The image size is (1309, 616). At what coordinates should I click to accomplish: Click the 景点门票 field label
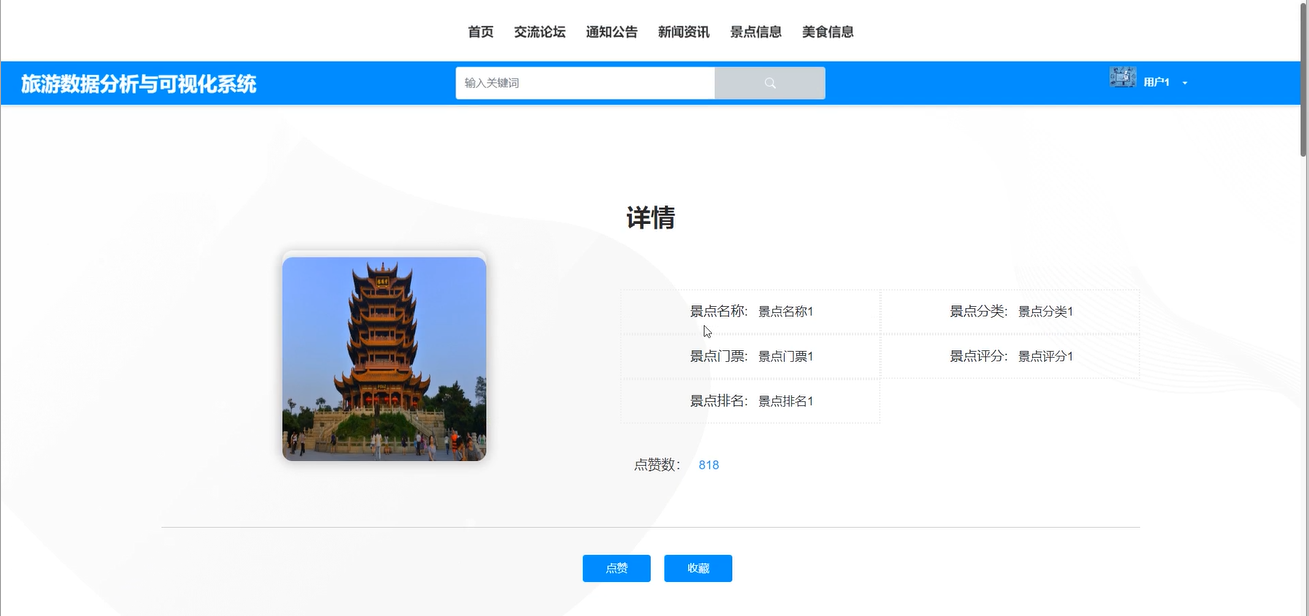[x=719, y=357]
